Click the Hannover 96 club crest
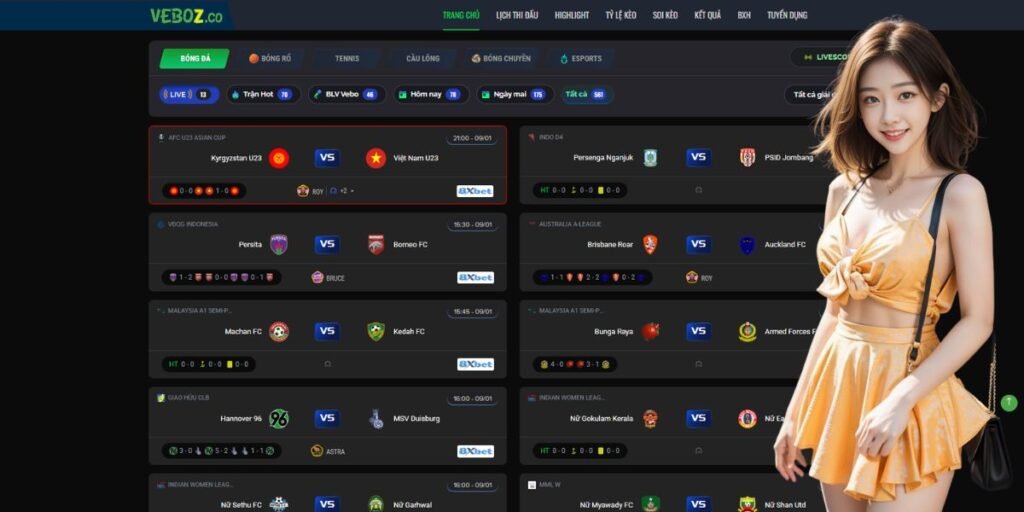Image resolution: width=1024 pixels, height=512 pixels. point(279,419)
